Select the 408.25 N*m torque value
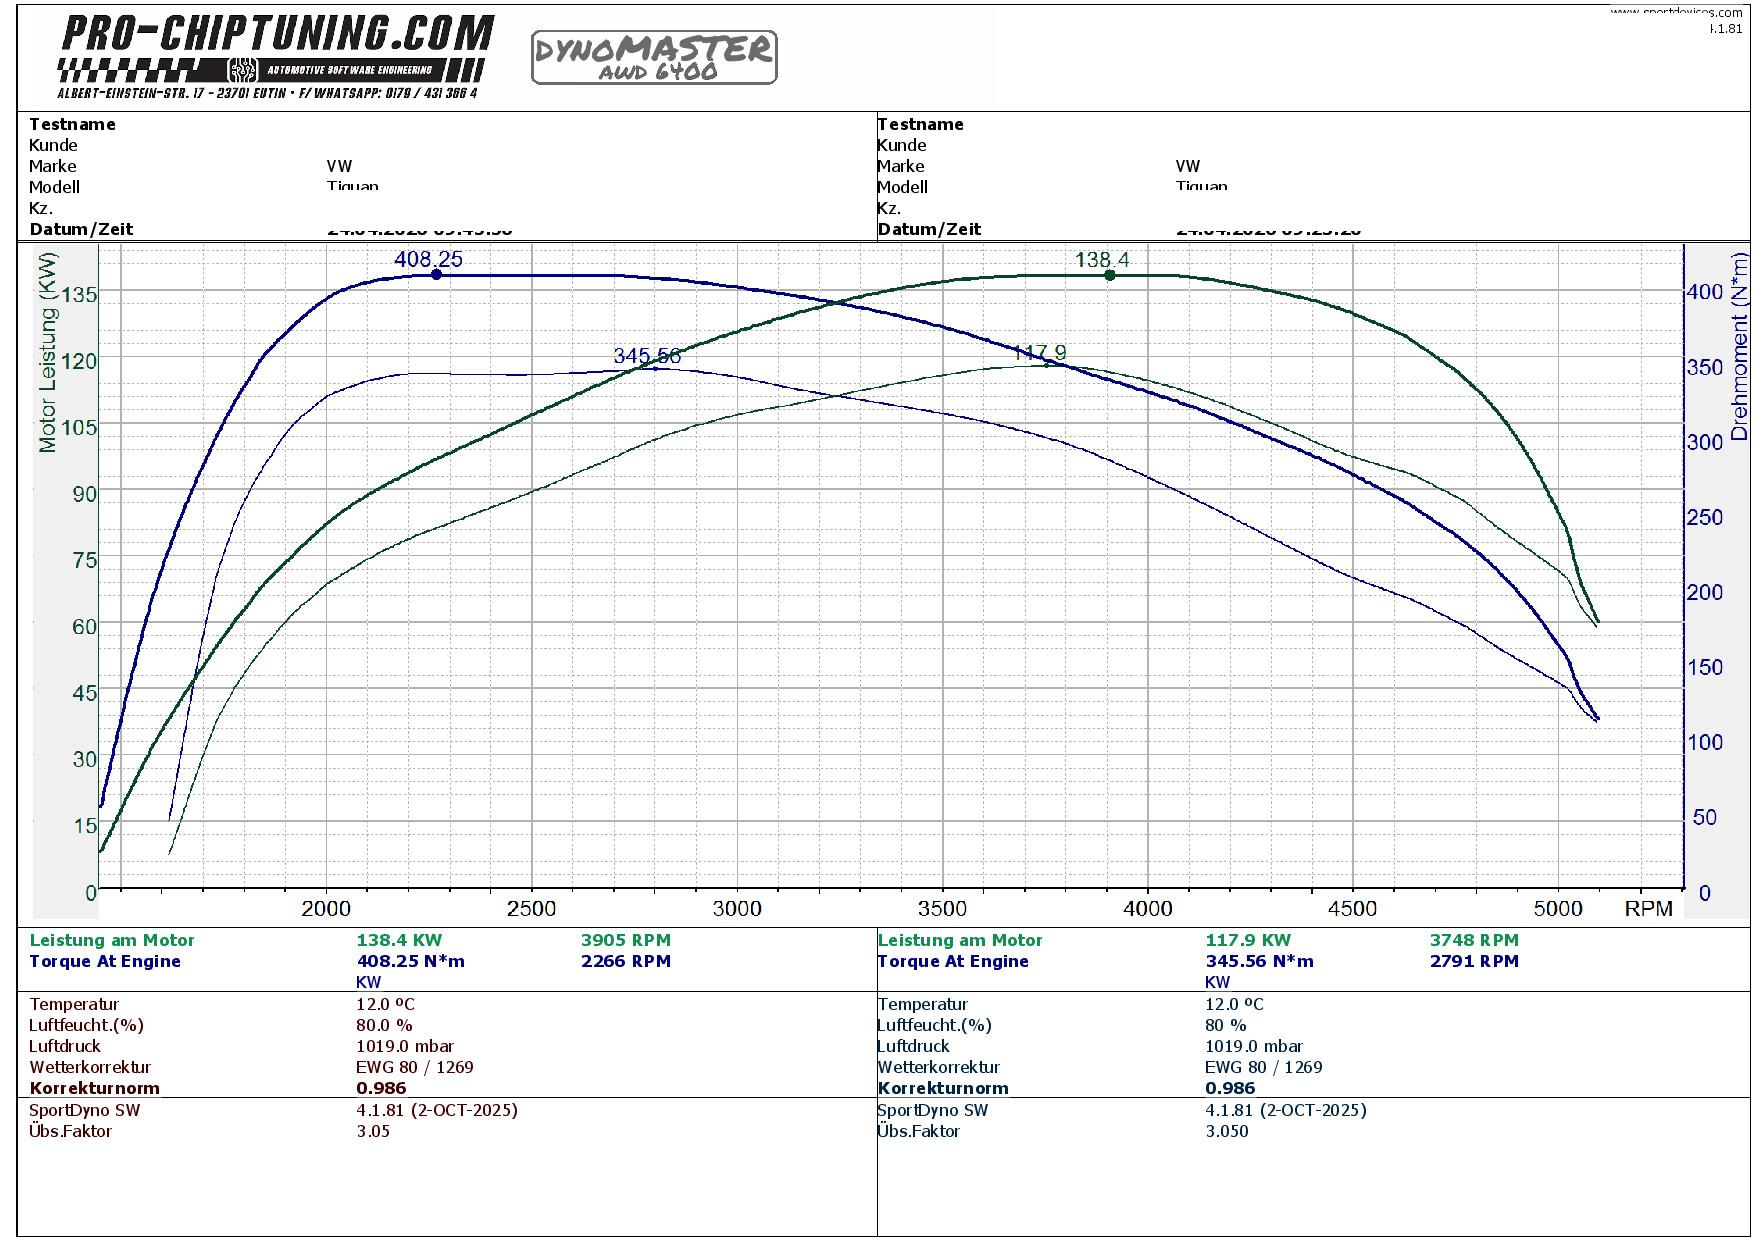 point(410,961)
